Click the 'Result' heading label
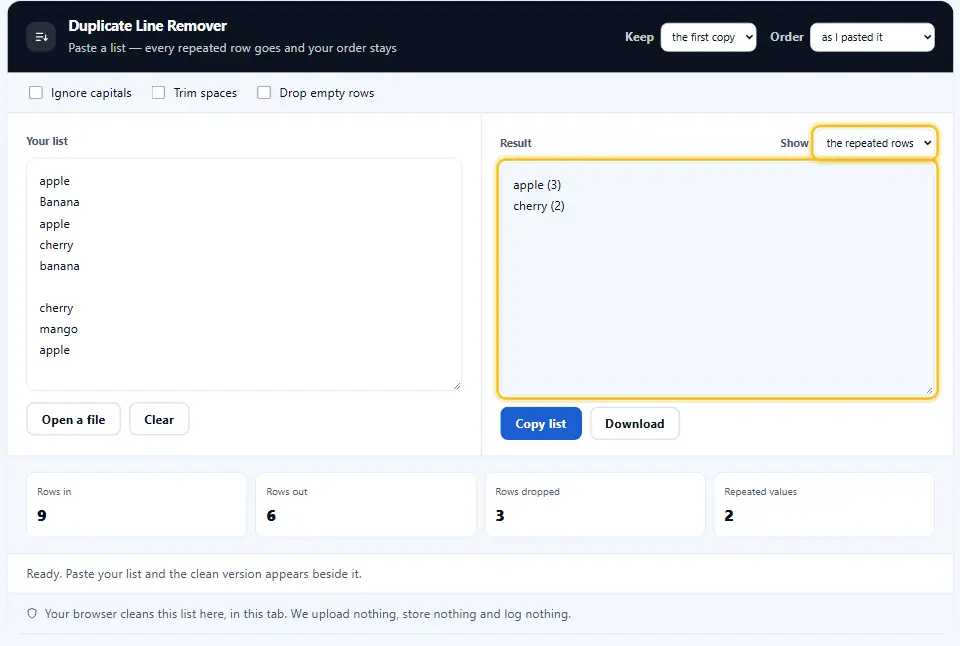This screenshot has height=646, width=960. tap(516, 143)
